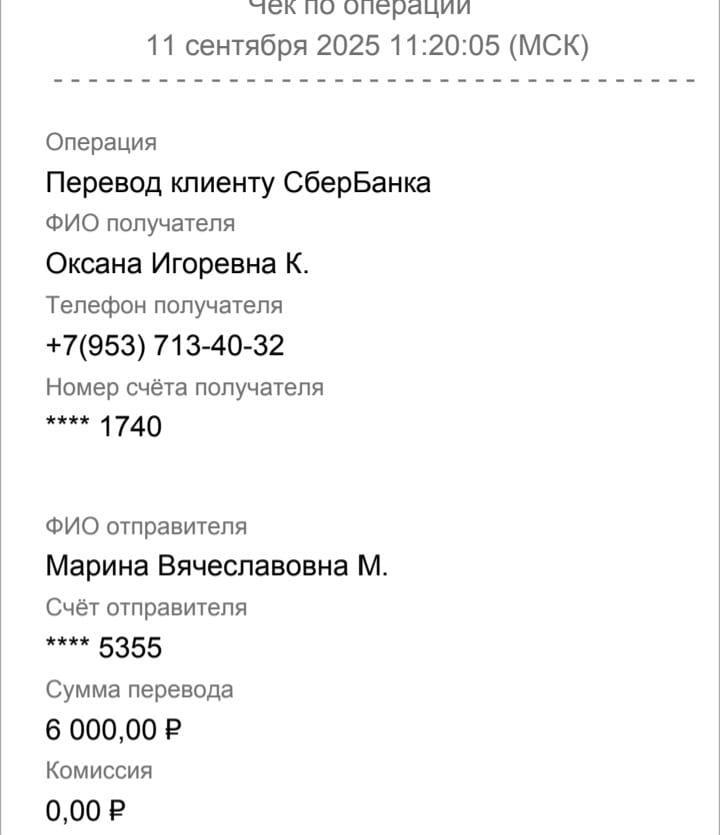Click the time 11:20:05 (МСК)
The image size is (720, 835).
pyautogui.click(x=489, y=45)
